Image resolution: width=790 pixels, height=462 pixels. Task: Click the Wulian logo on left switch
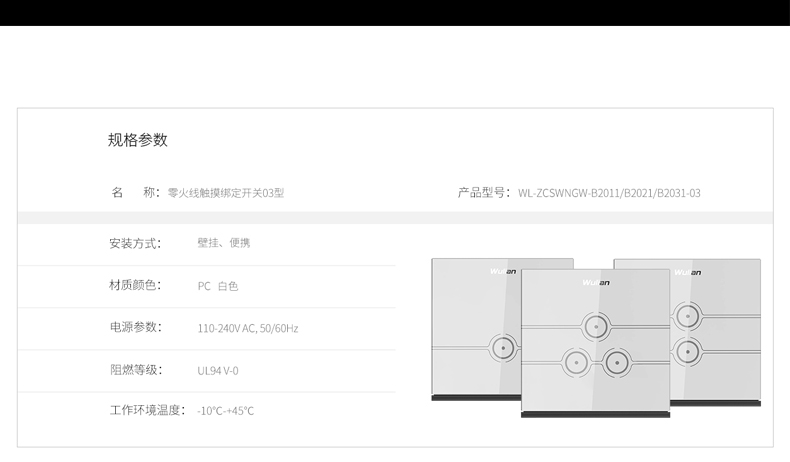503,272
